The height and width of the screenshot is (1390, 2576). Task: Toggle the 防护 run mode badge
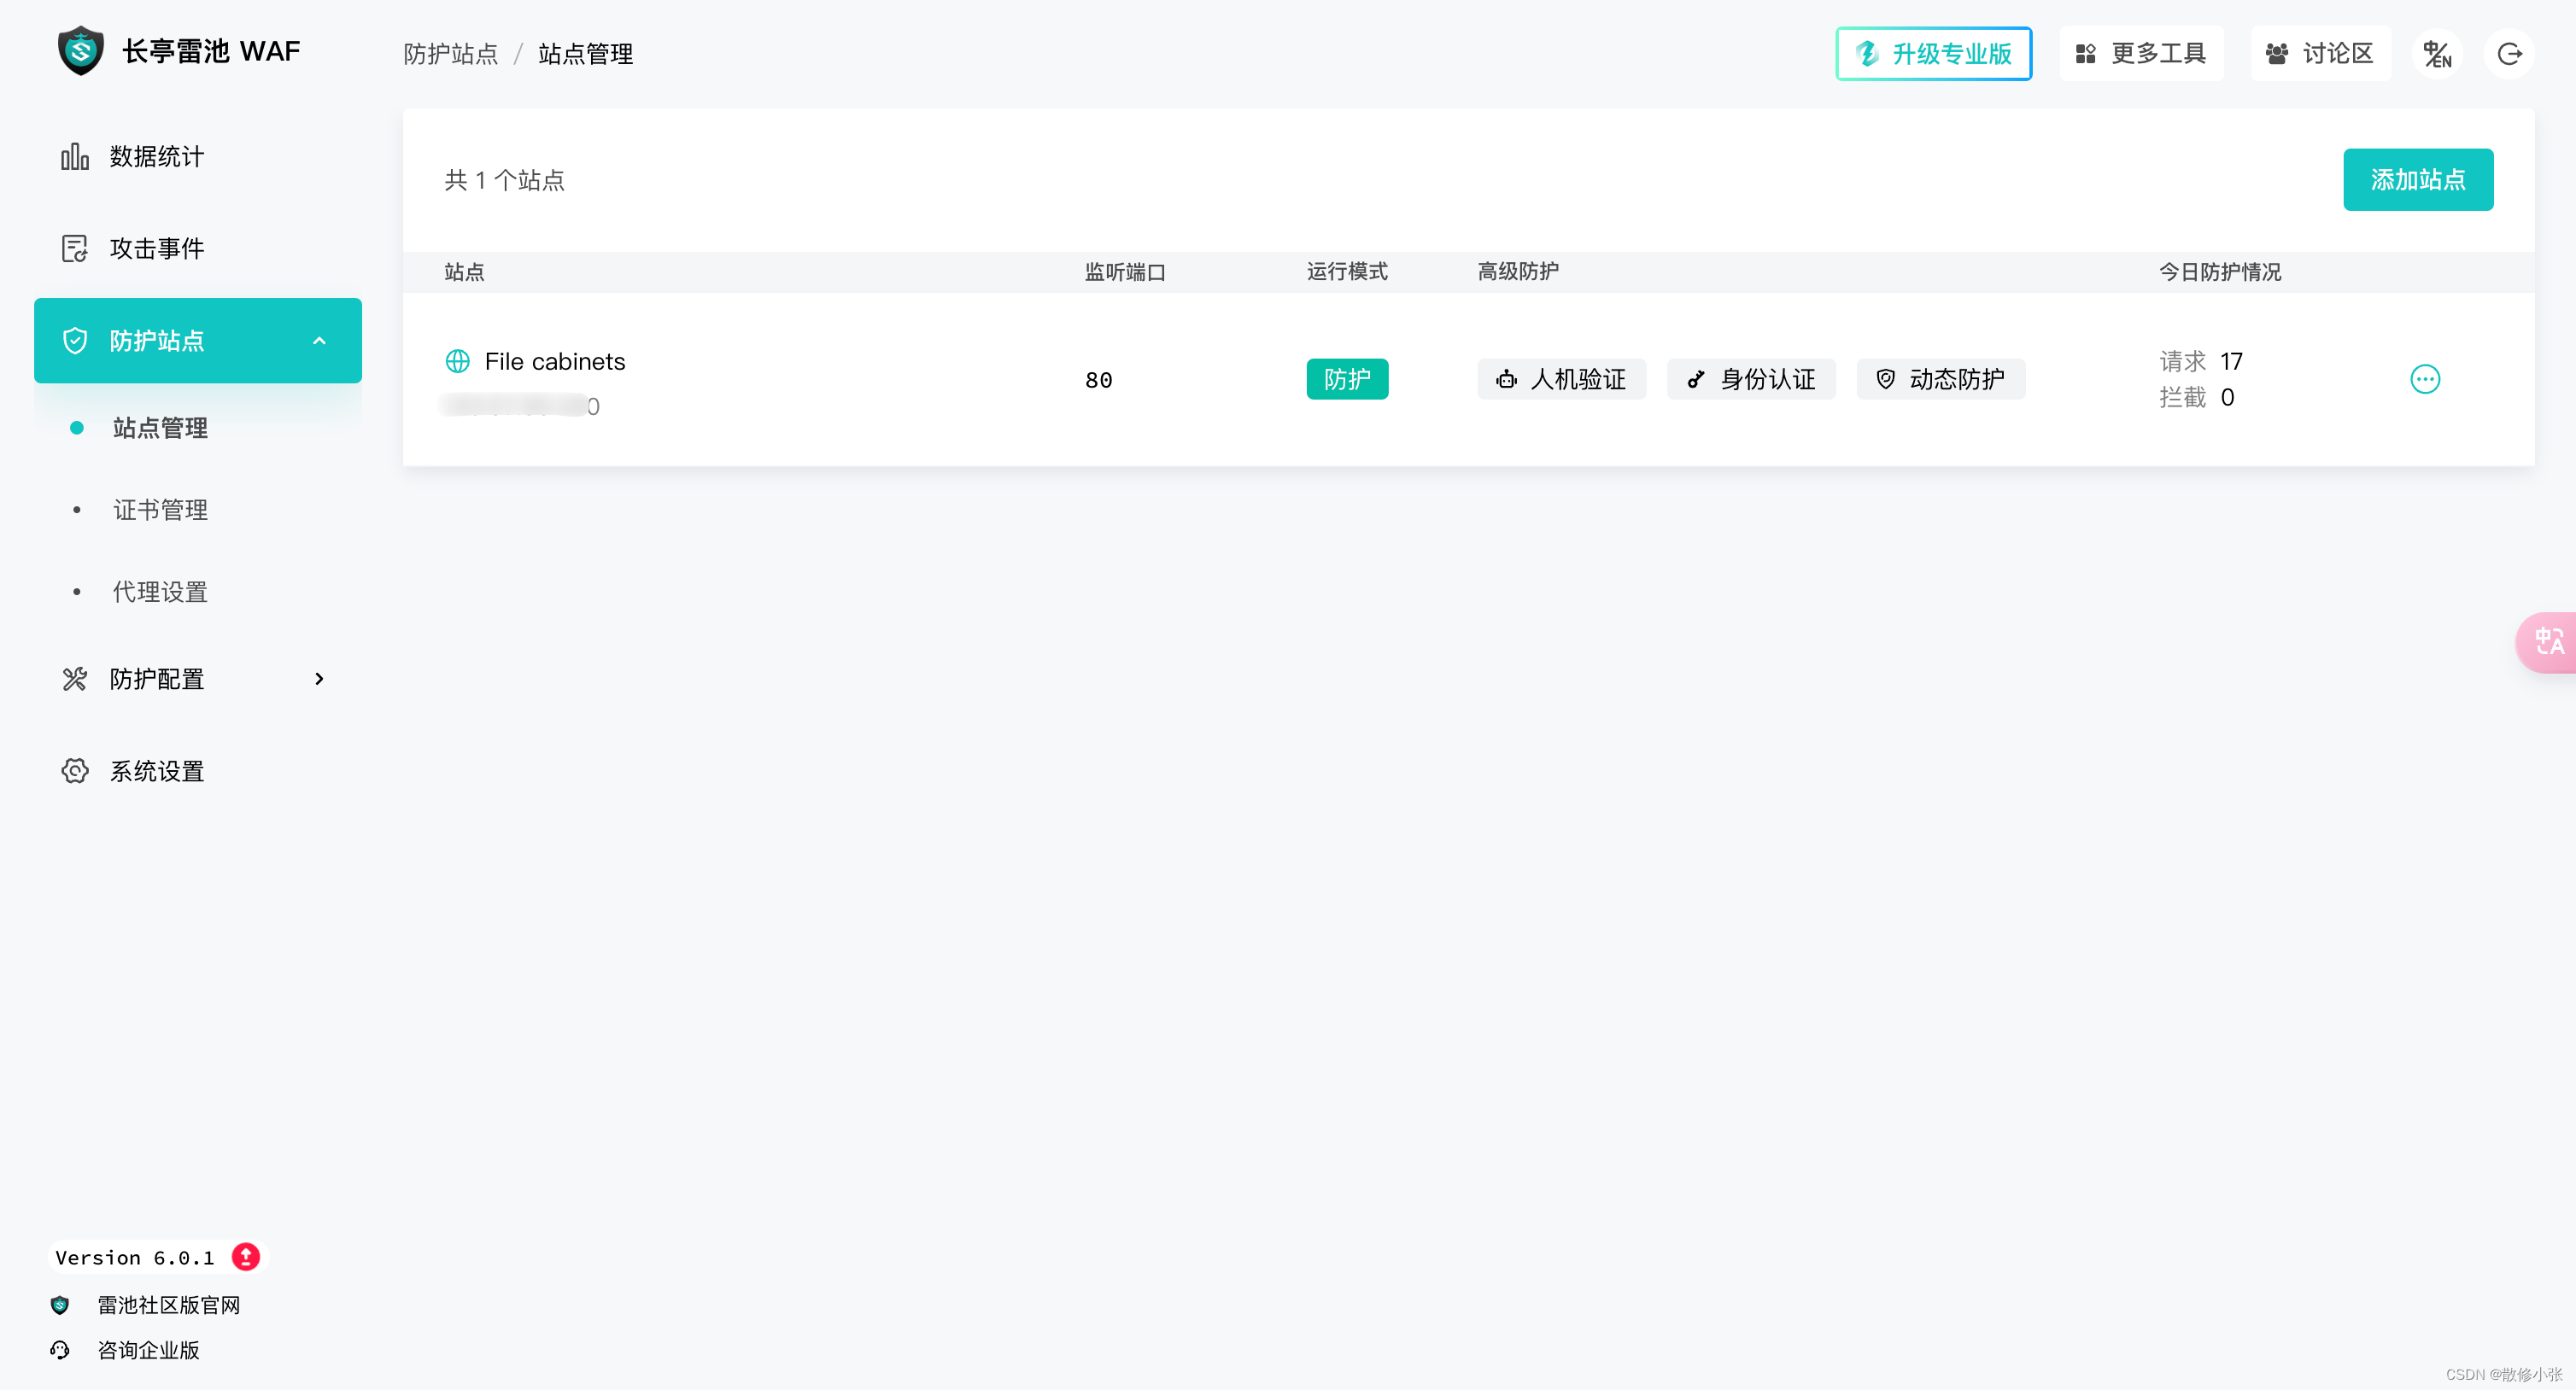click(x=1346, y=379)
